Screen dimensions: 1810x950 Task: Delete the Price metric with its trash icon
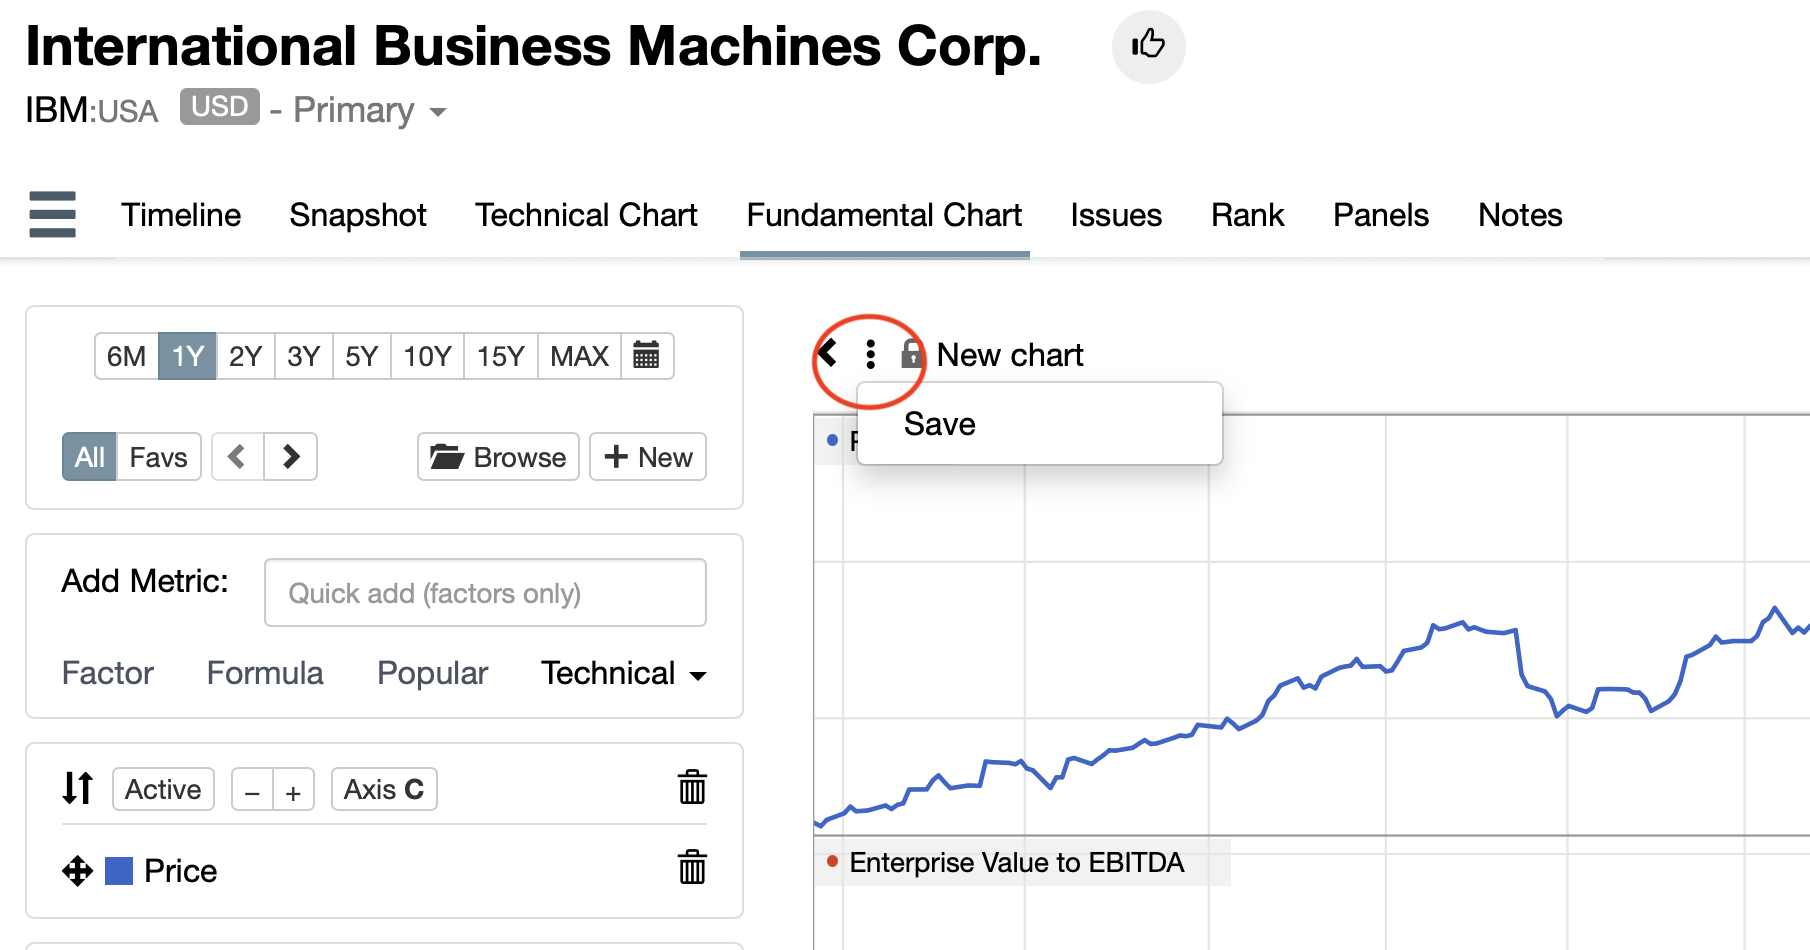coord(692,867)
